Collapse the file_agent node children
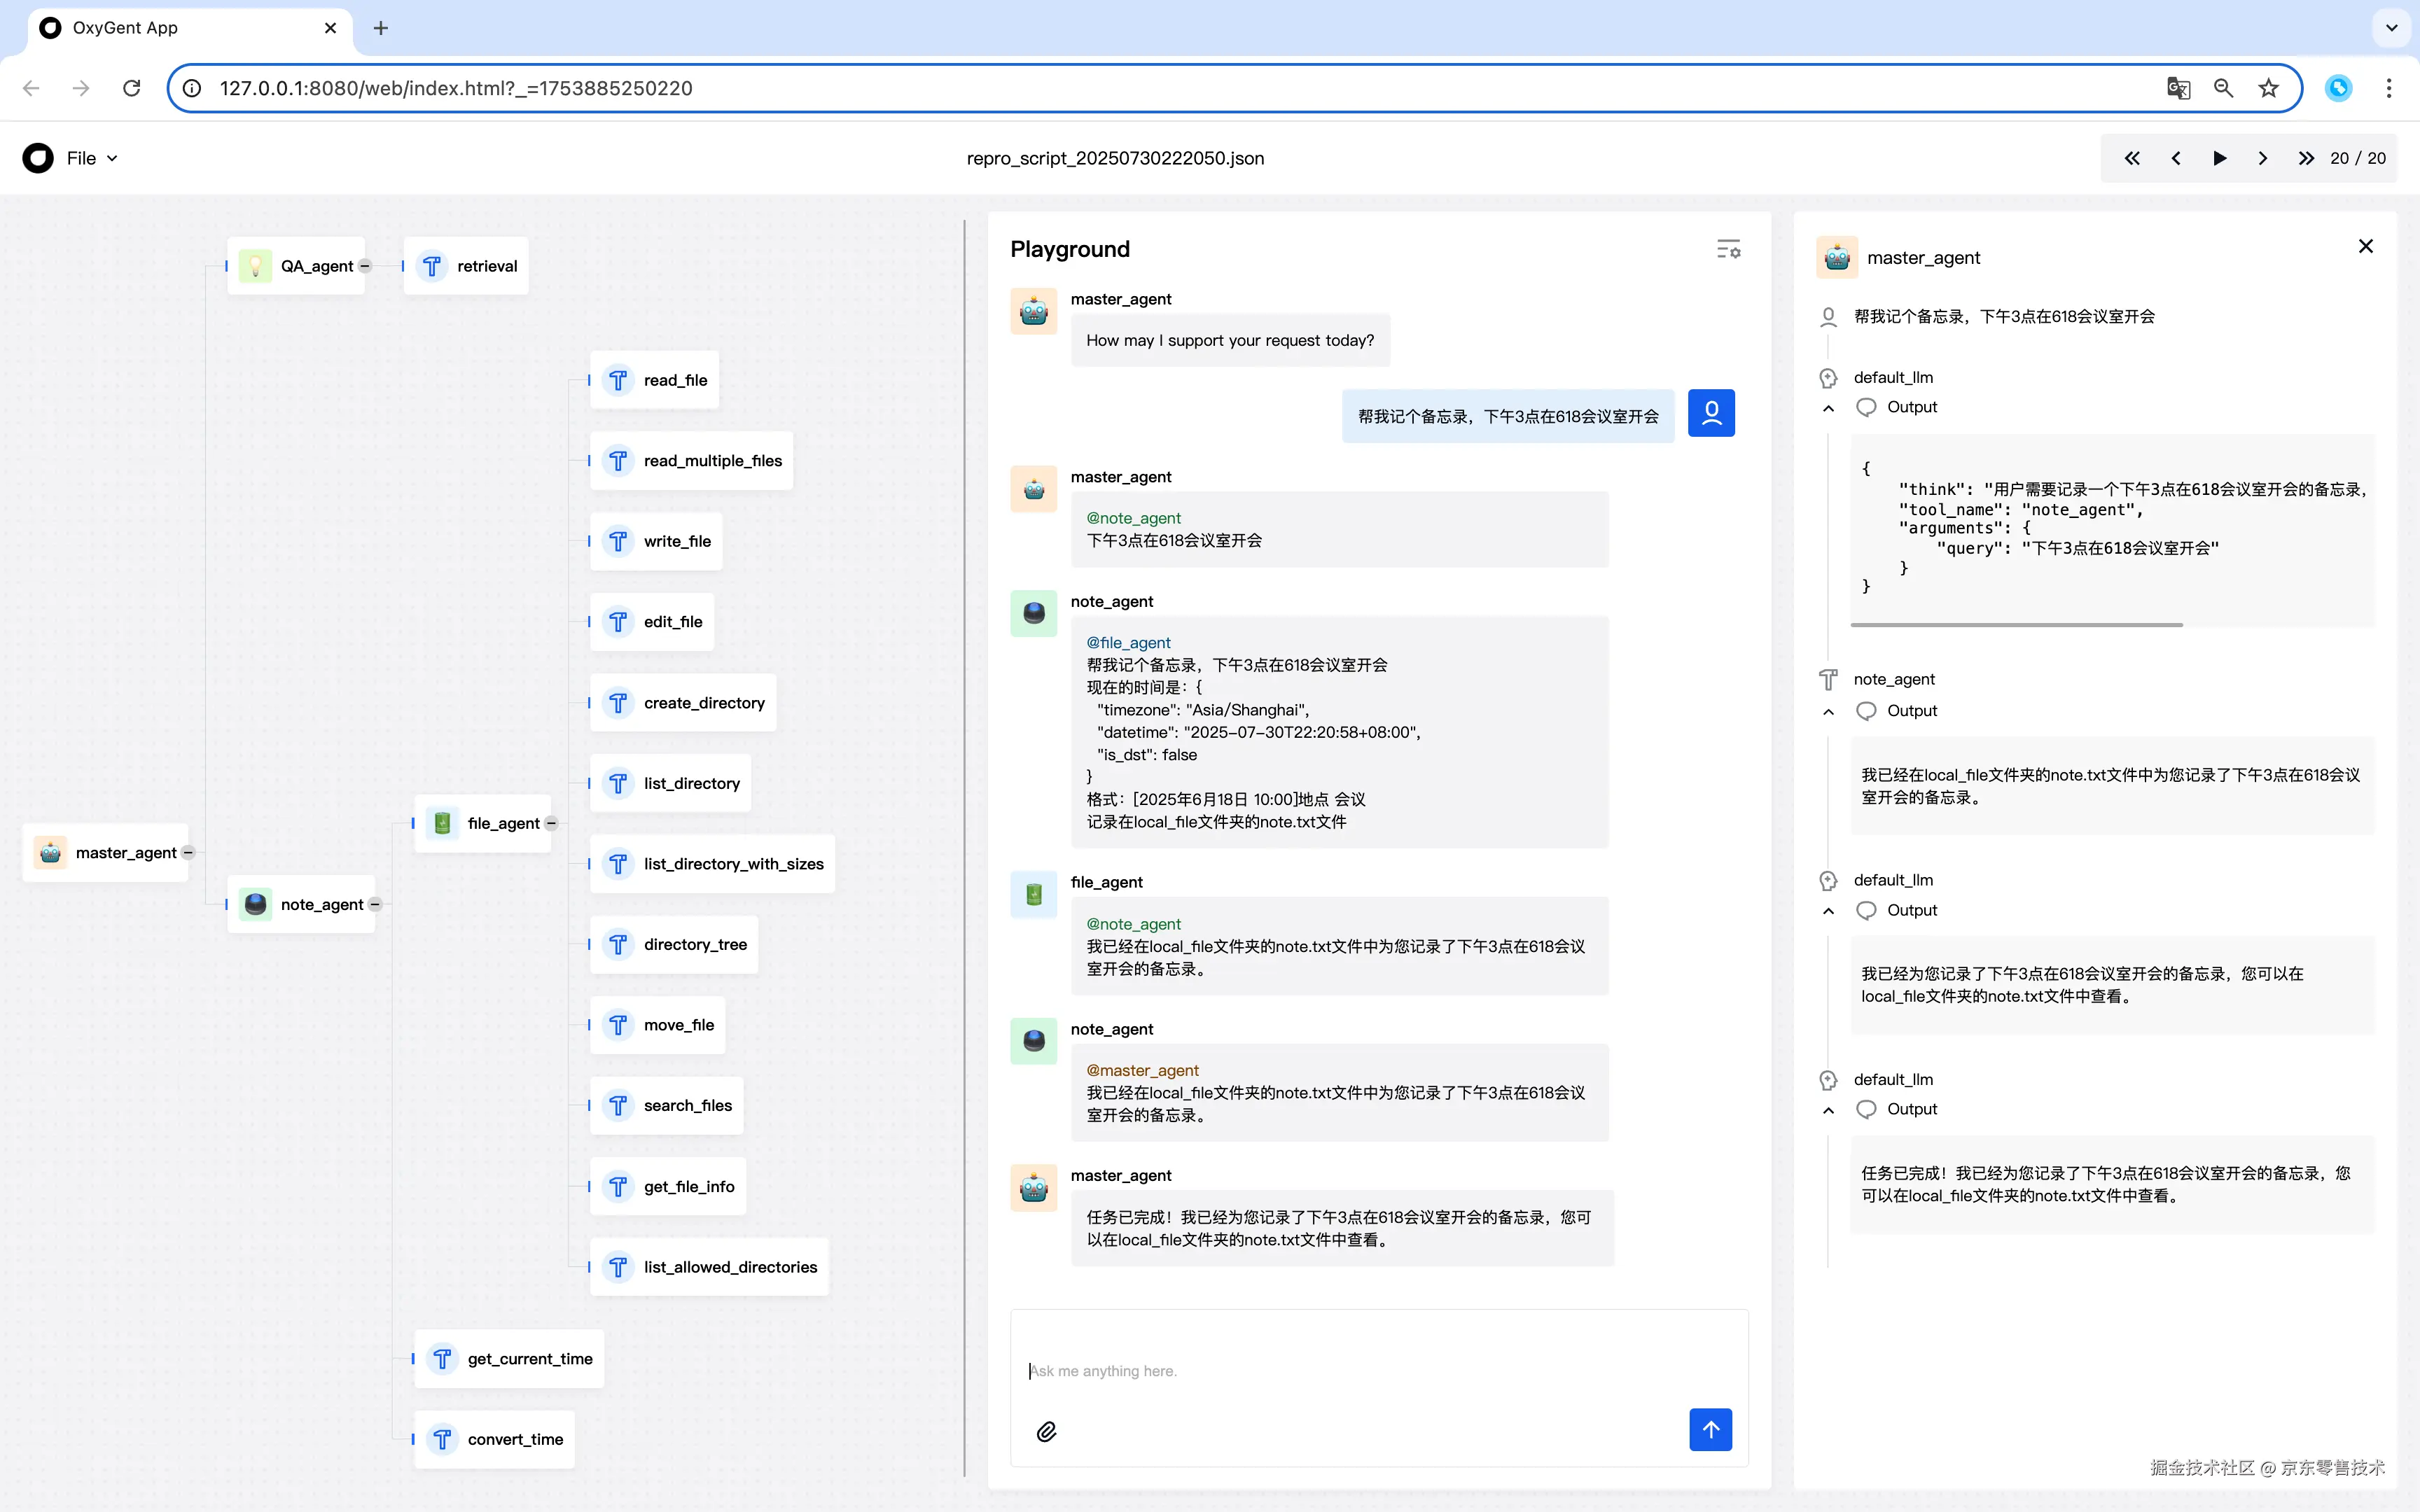The width and height of the screenshot is (2420, 1512). 551,823
